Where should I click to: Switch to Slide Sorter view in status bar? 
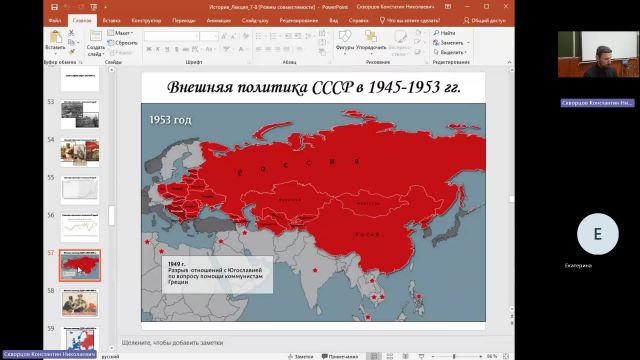[x=390, y=356]
